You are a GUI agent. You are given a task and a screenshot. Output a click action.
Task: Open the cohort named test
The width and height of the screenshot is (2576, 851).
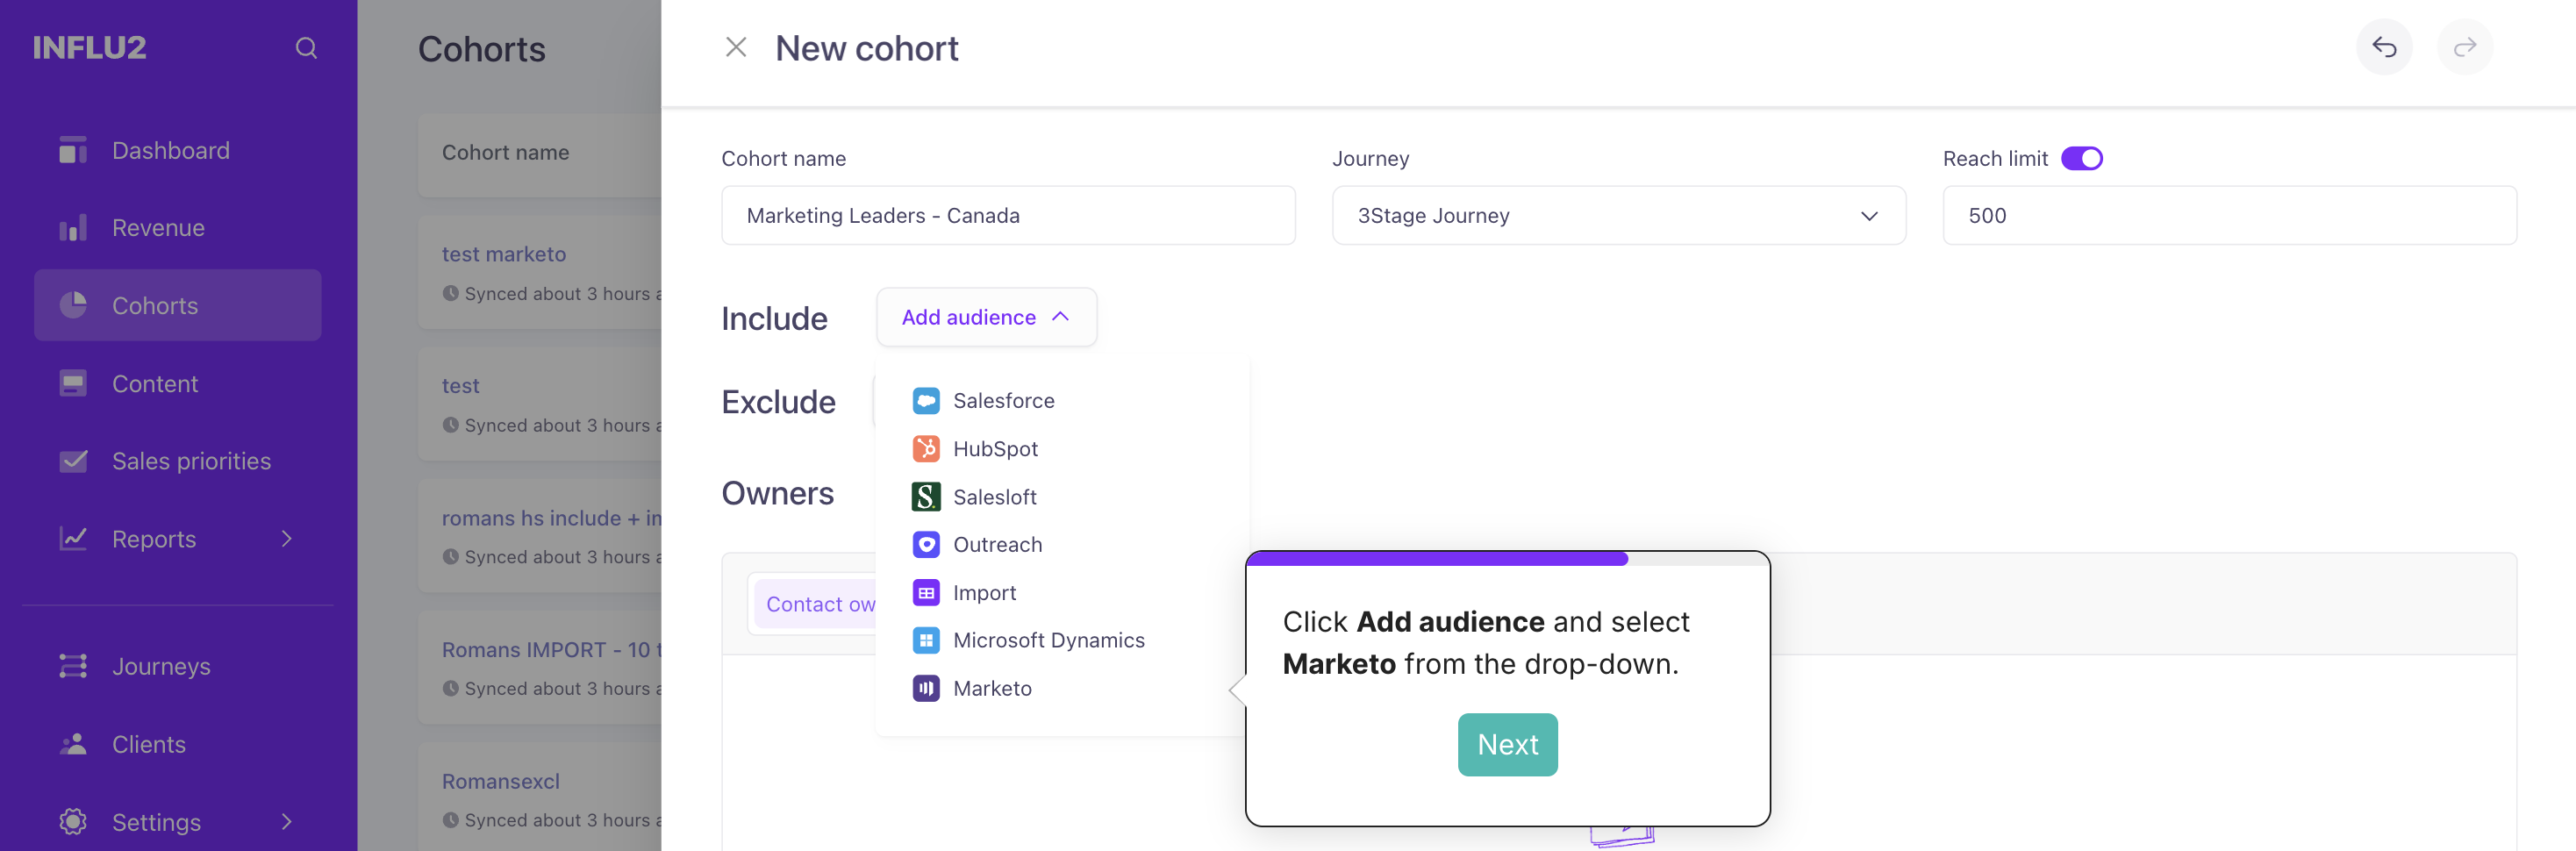[461, 386]
